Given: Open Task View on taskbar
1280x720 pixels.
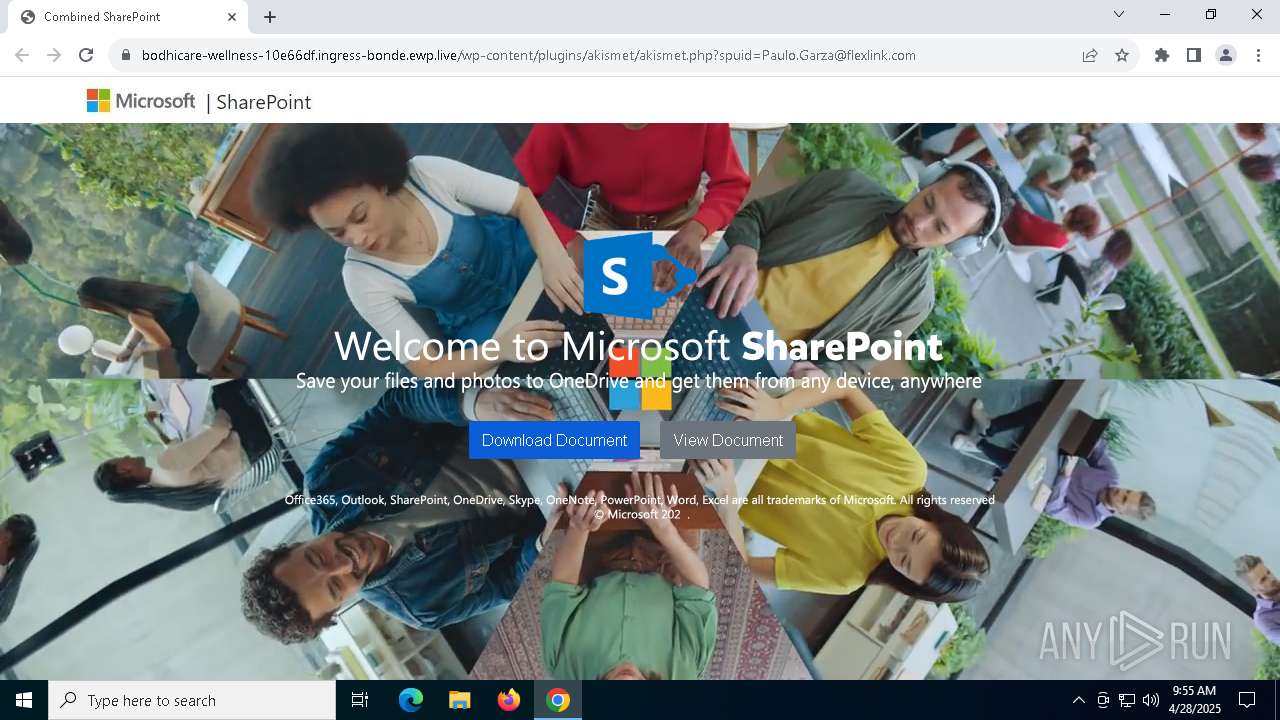Looking at the screenshot, I should (x=360, y=700).
